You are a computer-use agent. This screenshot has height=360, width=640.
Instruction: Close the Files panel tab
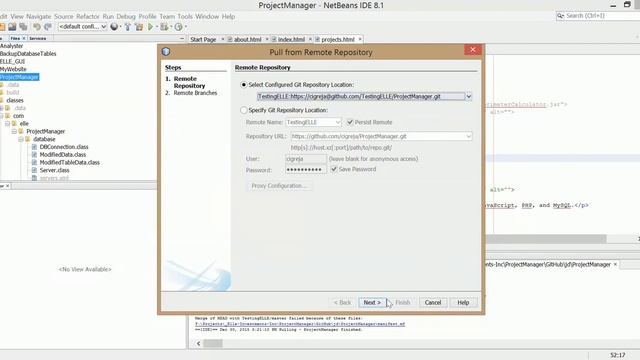coord(24,38)
